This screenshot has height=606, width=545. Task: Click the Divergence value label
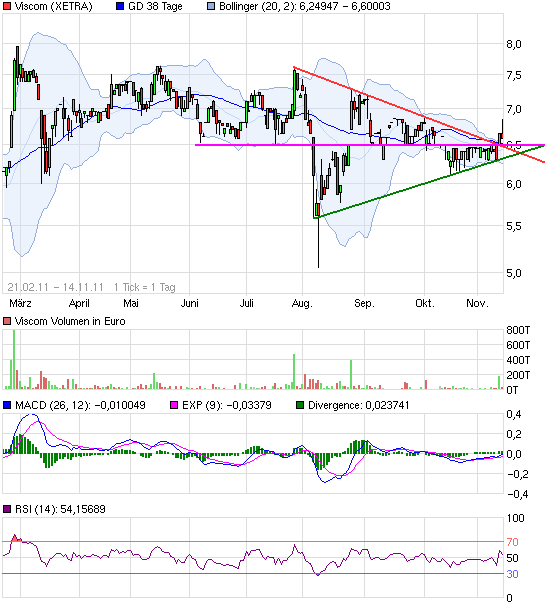[x=359, y=405]
